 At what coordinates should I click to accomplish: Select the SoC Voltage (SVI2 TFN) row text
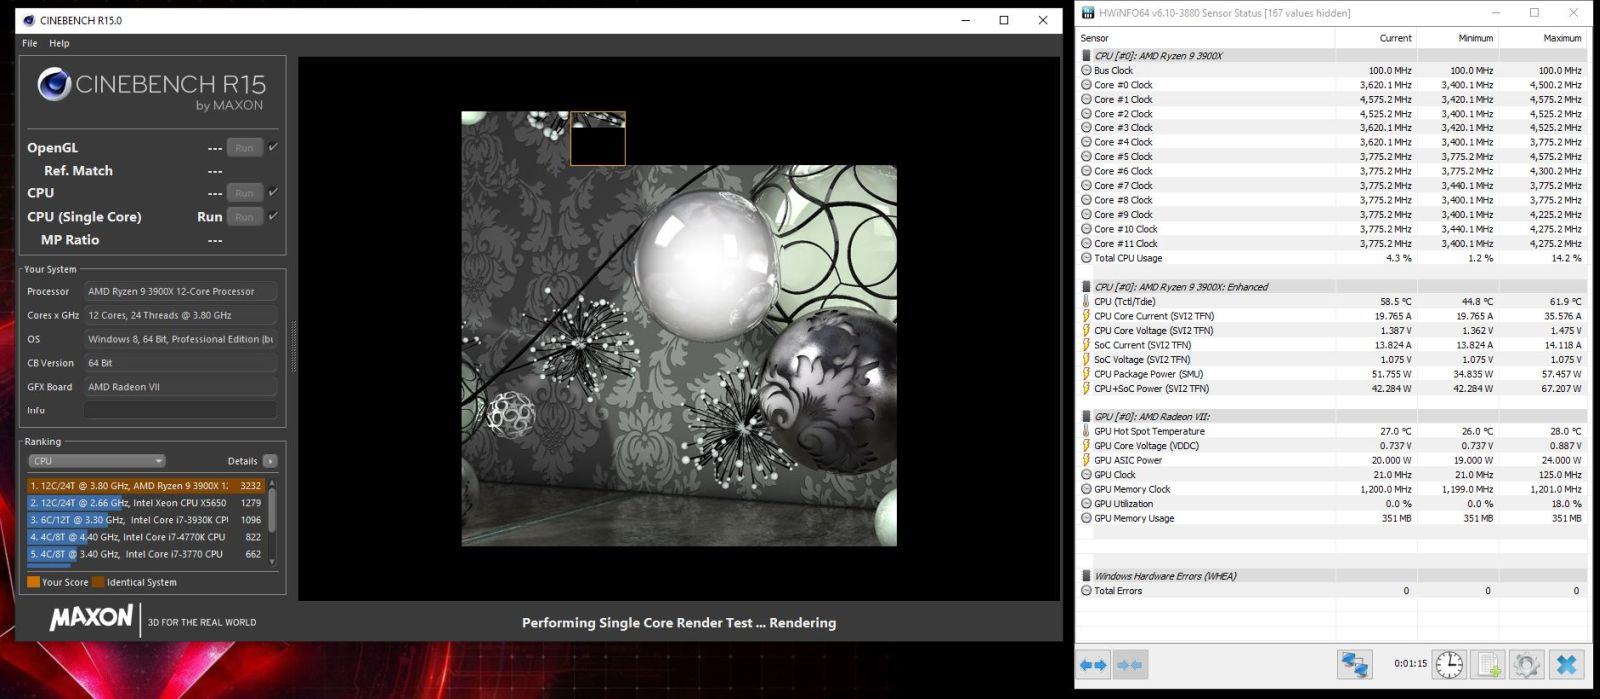(x=1142, y=359)
